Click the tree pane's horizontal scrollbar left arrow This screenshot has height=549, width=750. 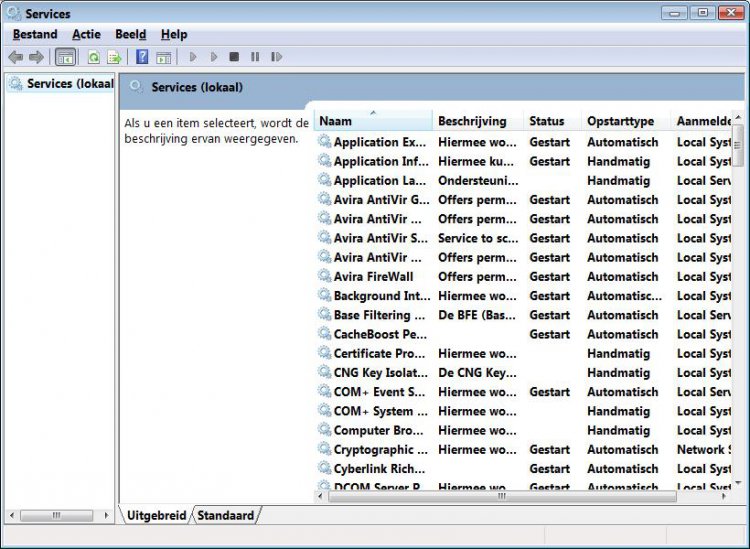coord(12,516)
